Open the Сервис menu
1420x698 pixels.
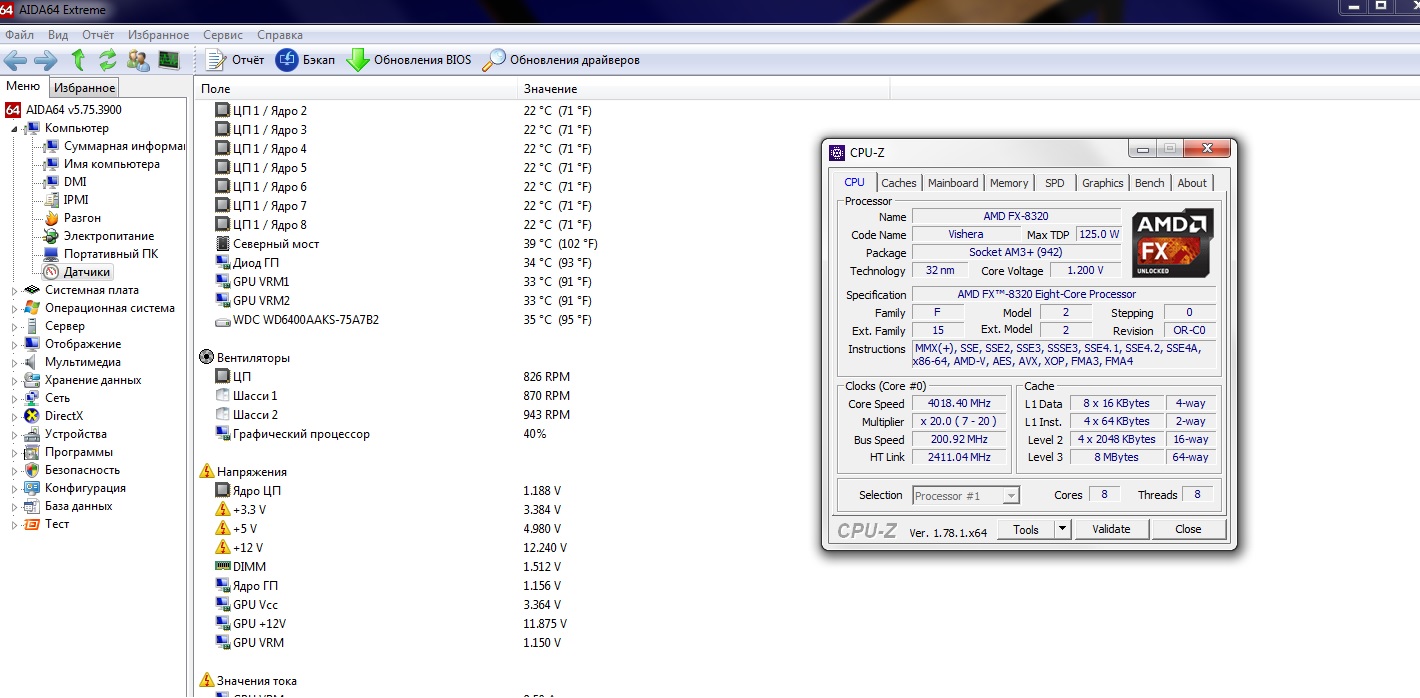222,34
